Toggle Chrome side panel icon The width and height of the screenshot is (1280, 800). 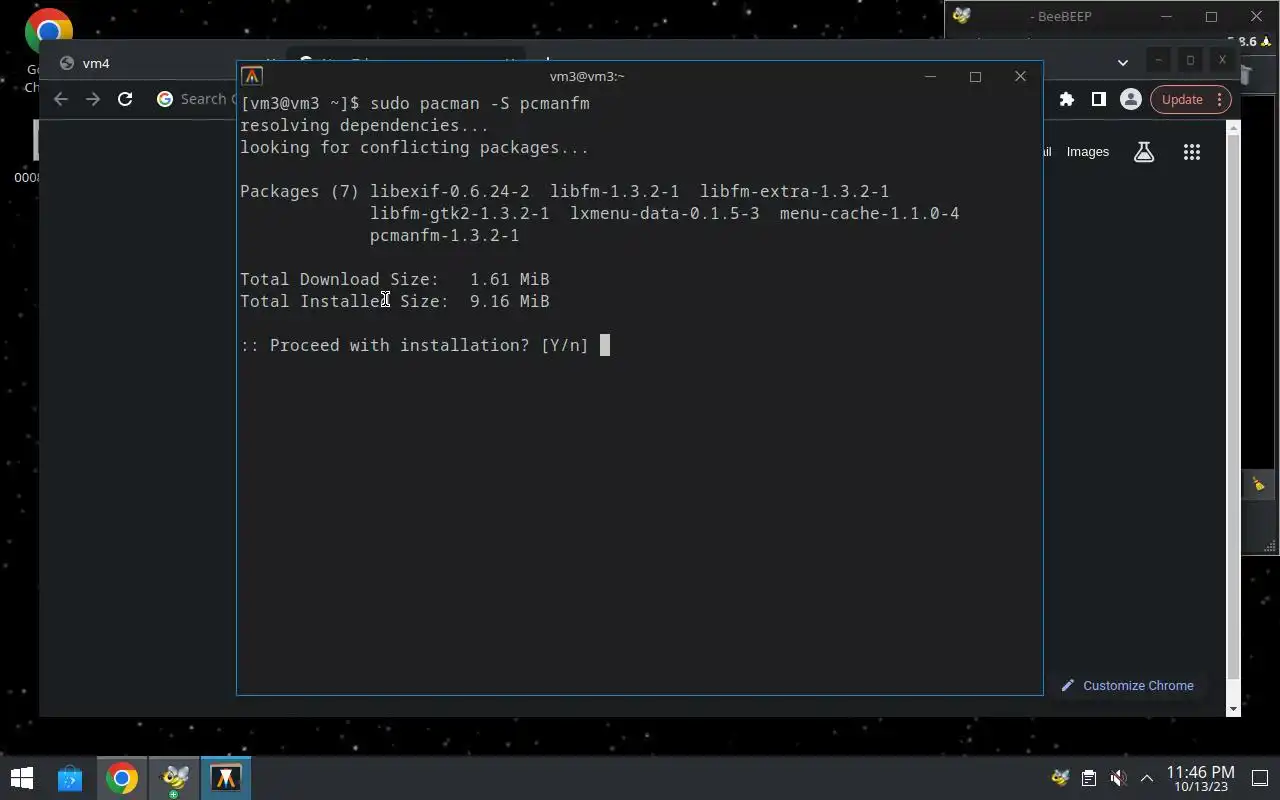click(1098, 99)
